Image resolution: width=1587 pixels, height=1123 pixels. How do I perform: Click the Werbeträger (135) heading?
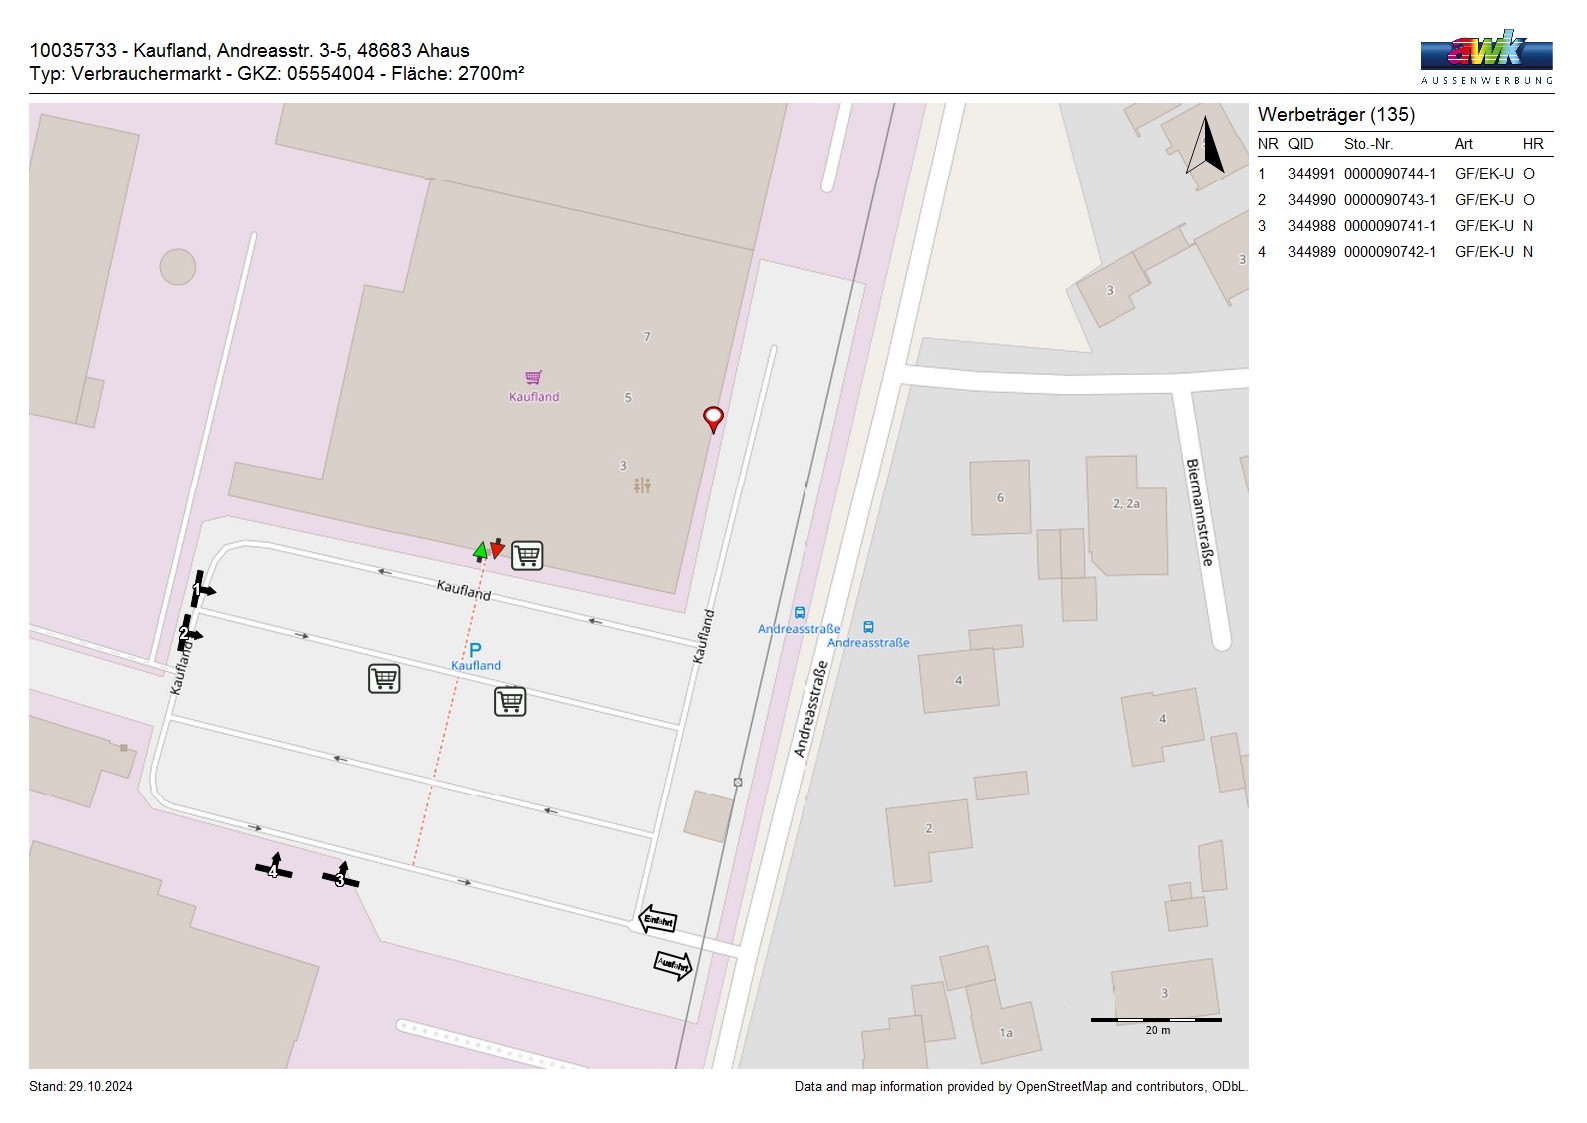click(1336, 115)
